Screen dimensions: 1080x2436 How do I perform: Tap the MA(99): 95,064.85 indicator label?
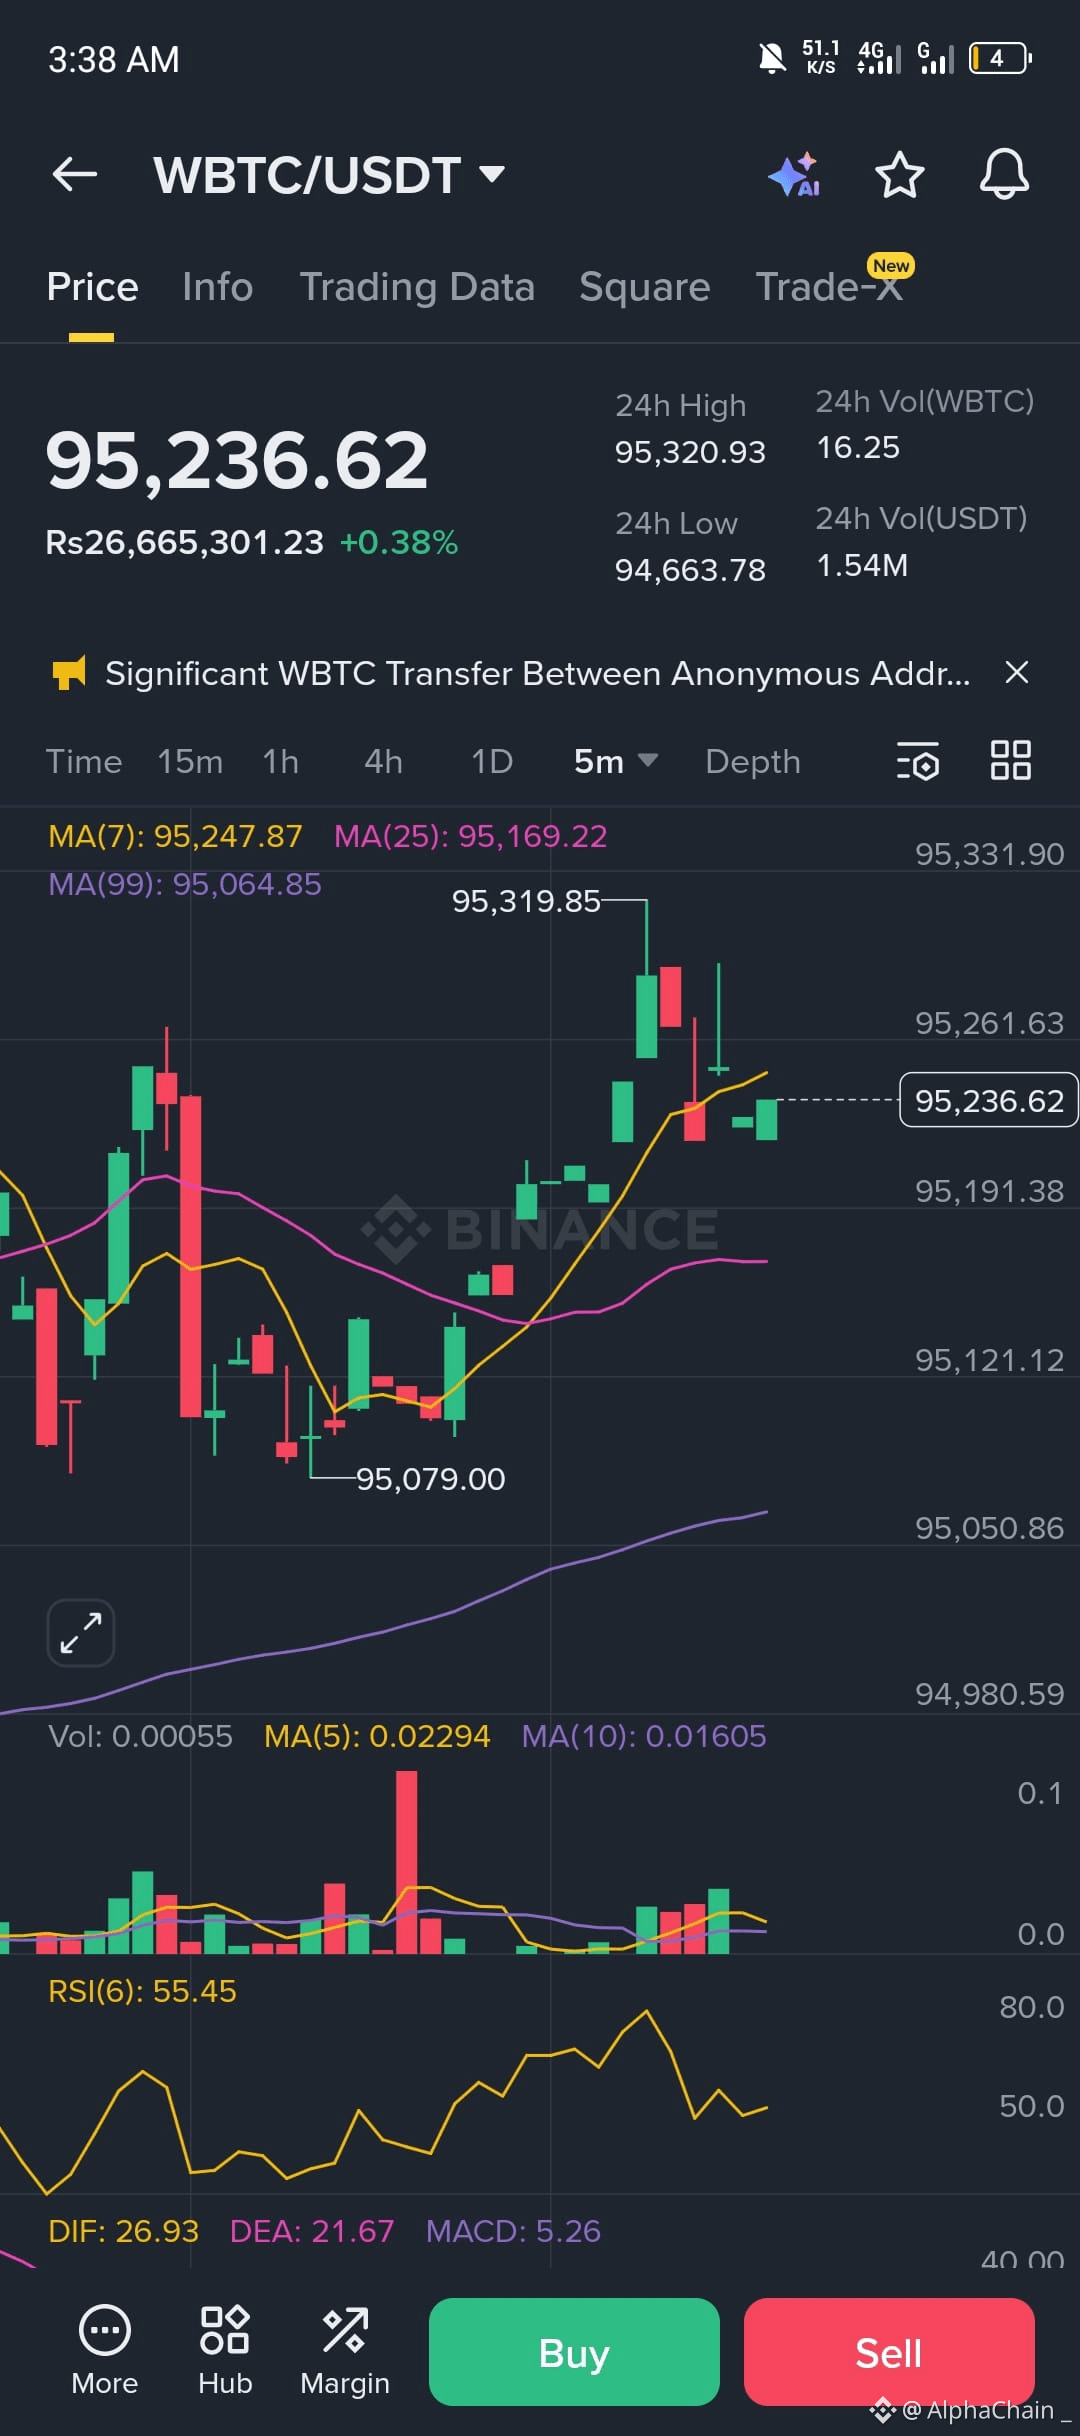point(185,884)
